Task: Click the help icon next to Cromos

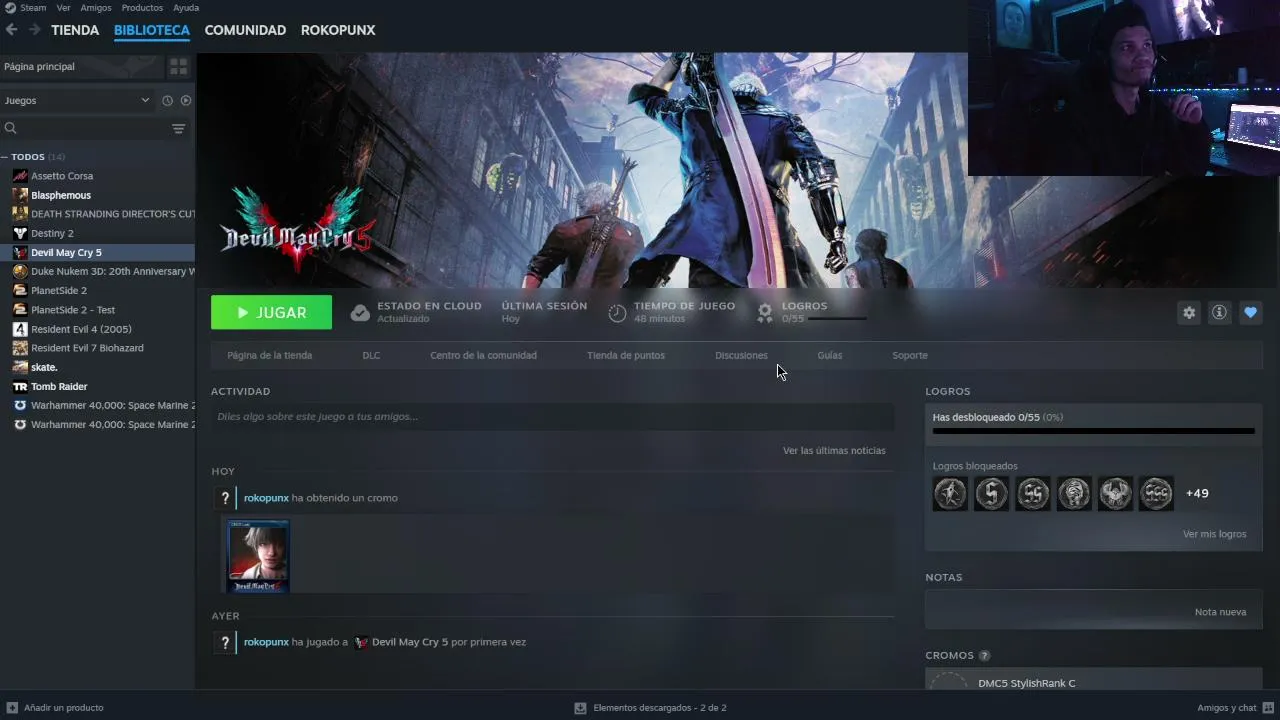Action: click(984, 656)
